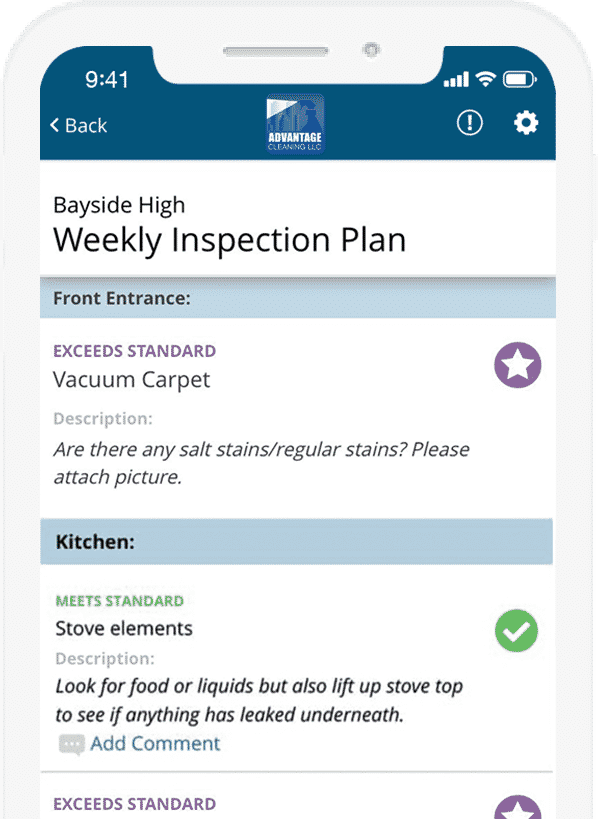This screenshot has height=819, width=598.
Task: Click the Back chevron arrow
Action: point(54,125)
